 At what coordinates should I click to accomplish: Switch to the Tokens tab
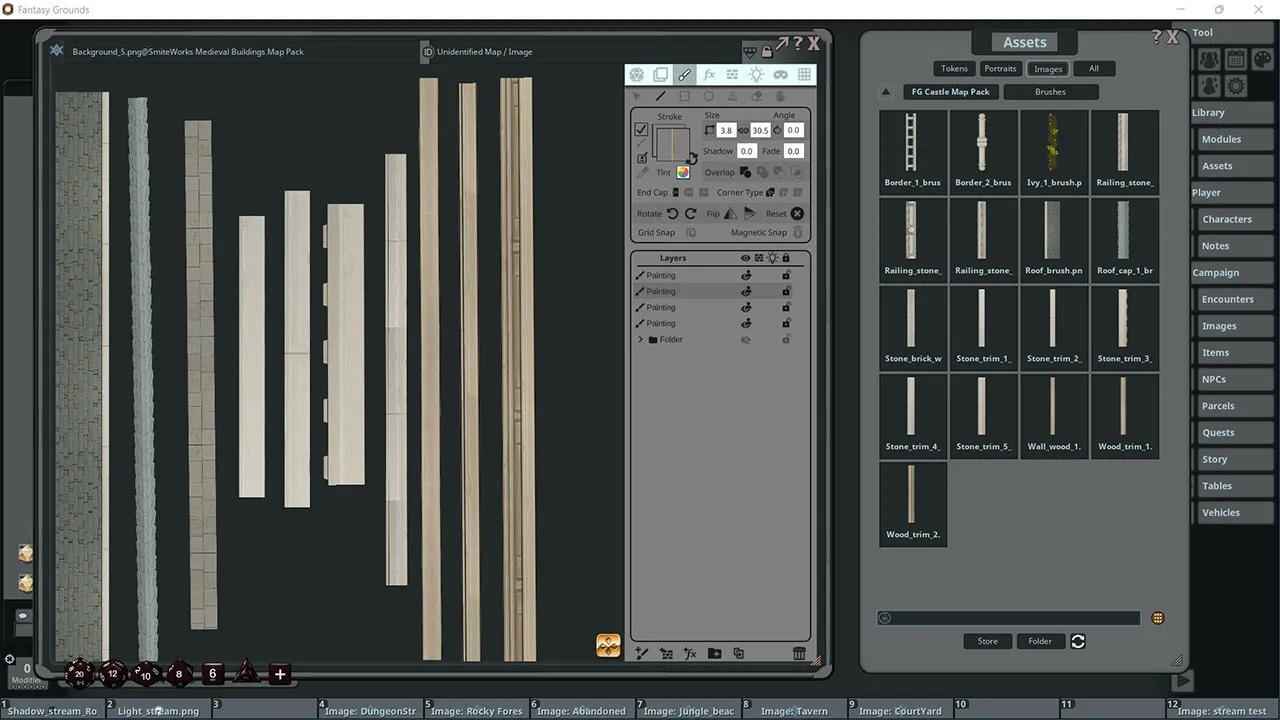(x=954, y=69)
